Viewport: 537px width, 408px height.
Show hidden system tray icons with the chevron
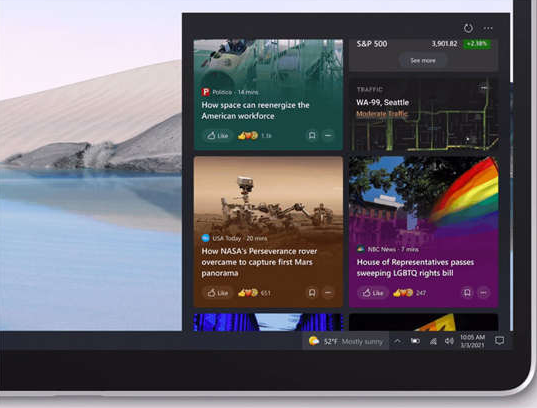pos(397,341)
